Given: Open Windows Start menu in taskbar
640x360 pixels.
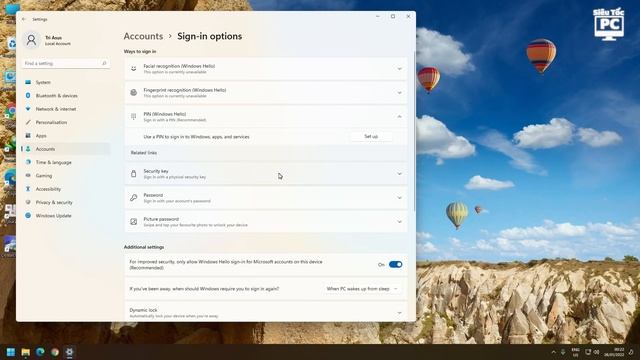Looking at the screenshot, I should [11, 352].
